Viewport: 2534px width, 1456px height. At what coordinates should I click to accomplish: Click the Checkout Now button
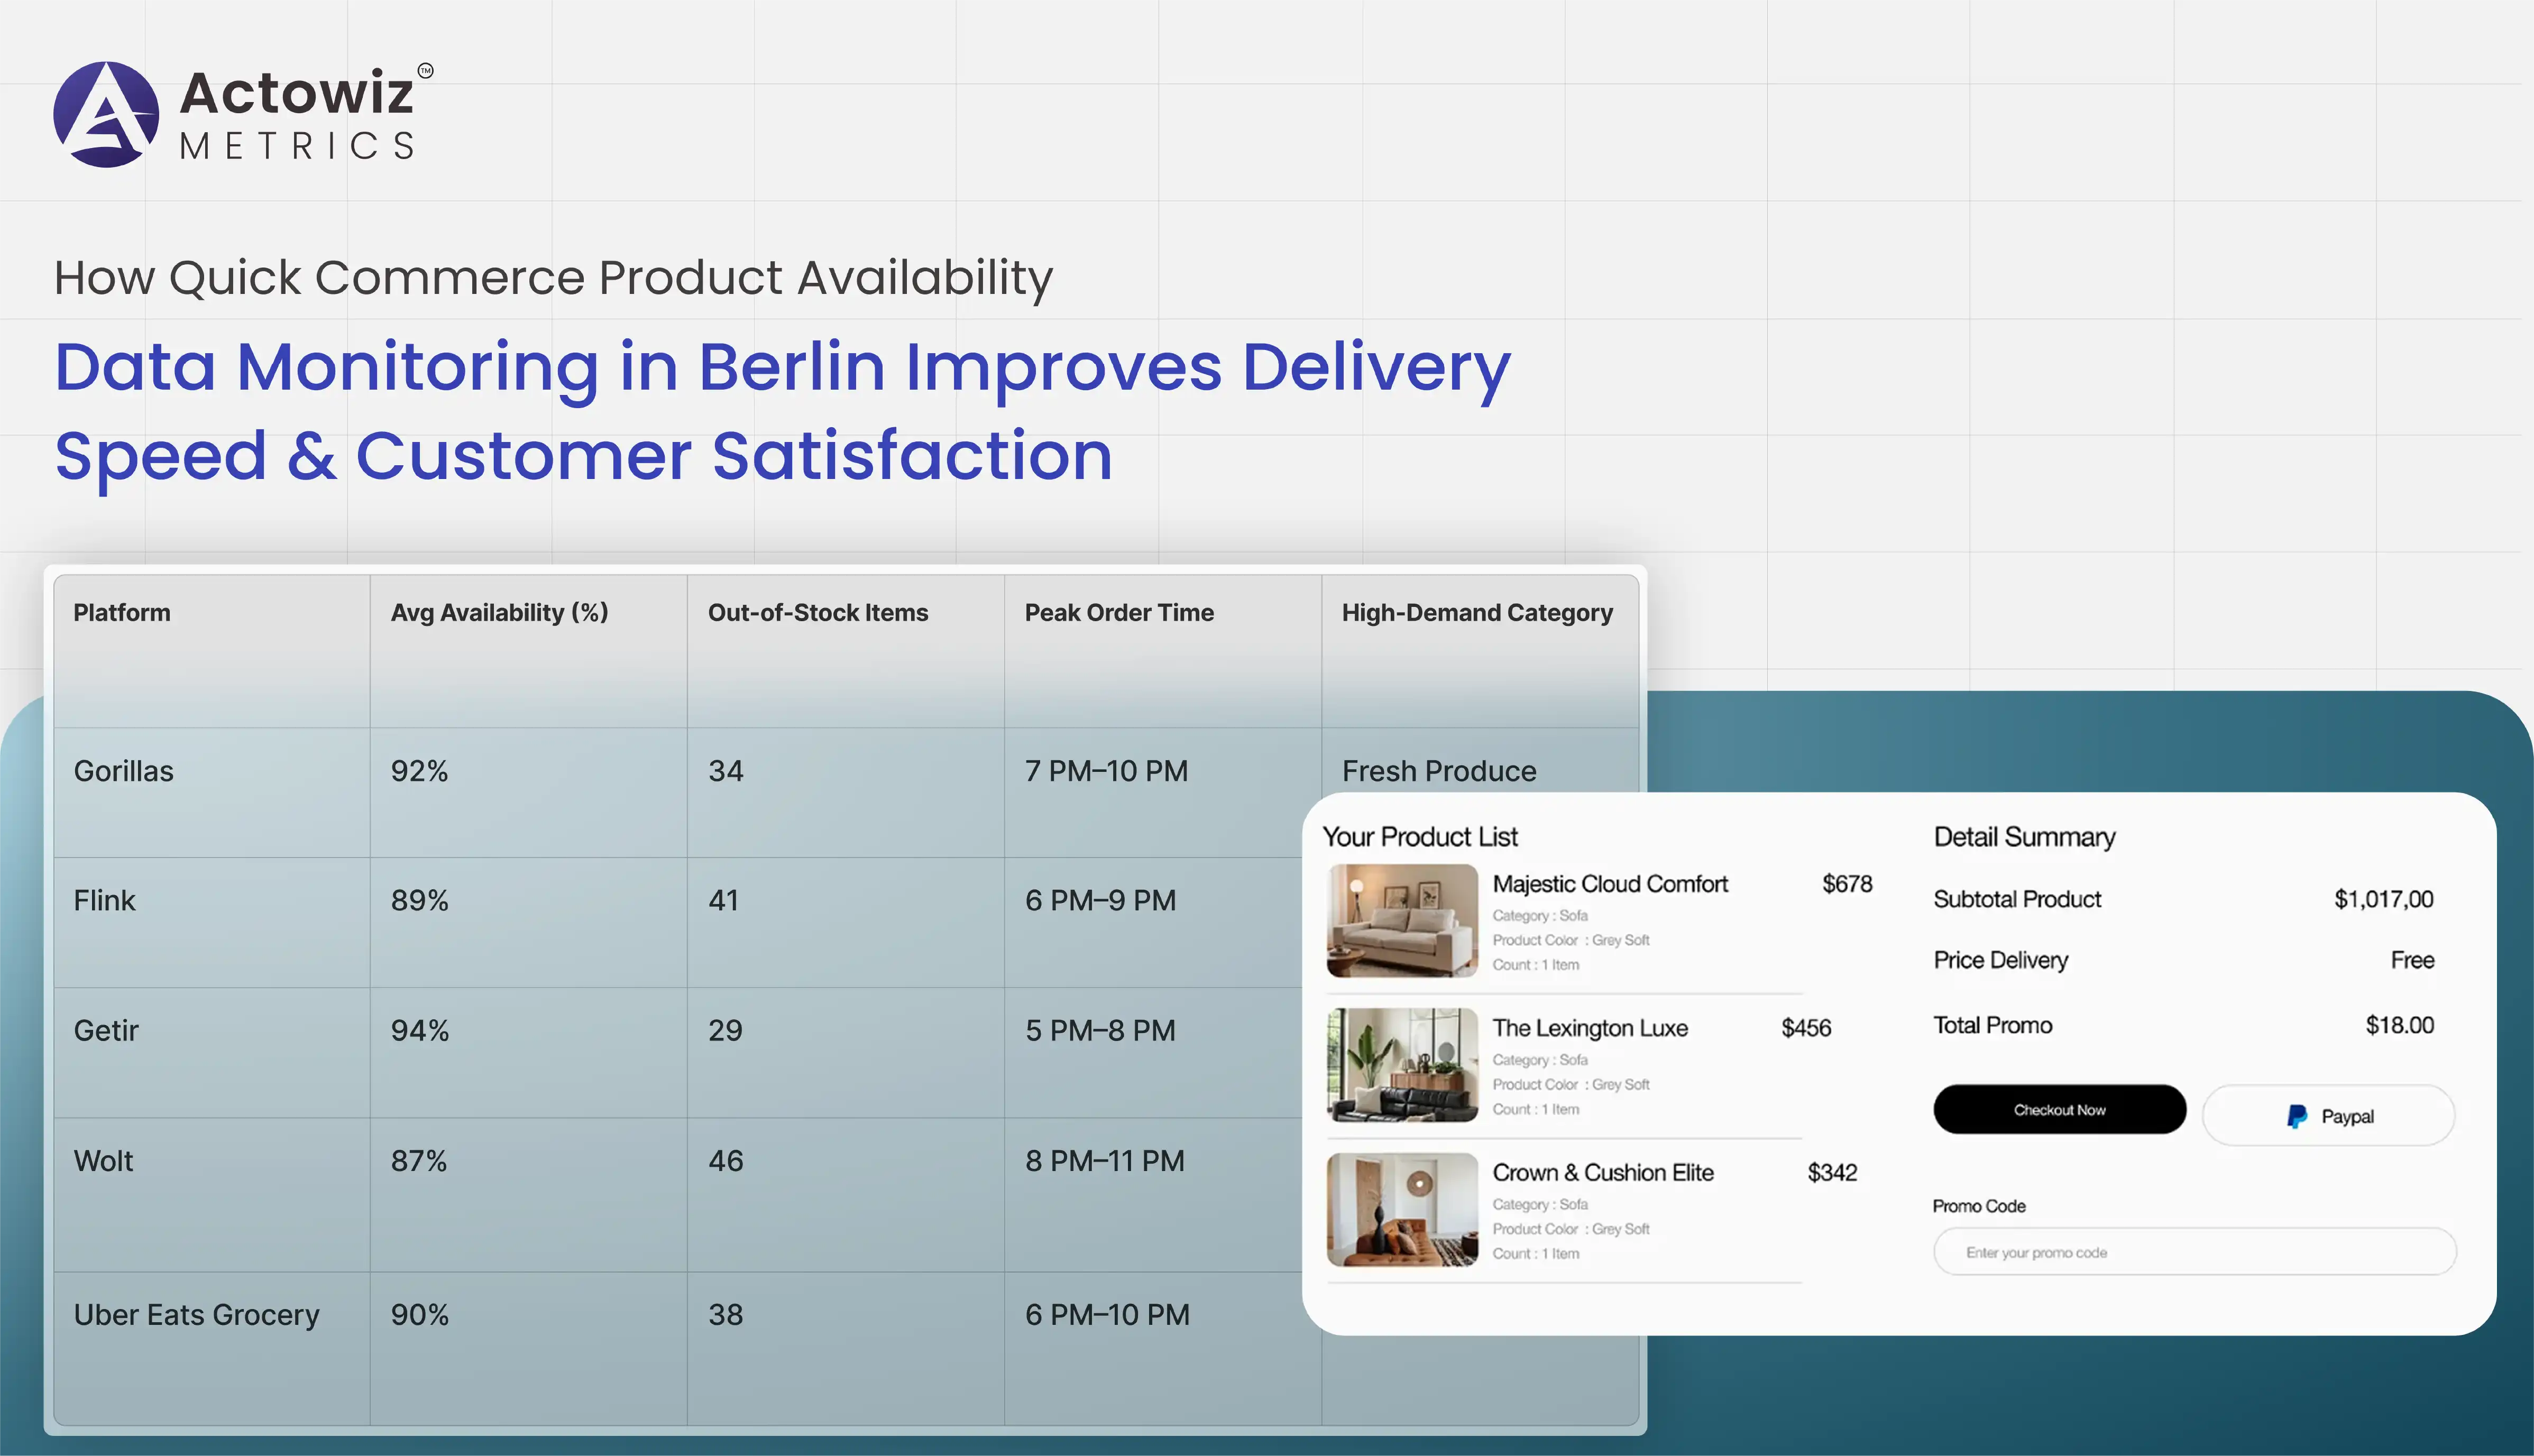click(2059, 1109)
